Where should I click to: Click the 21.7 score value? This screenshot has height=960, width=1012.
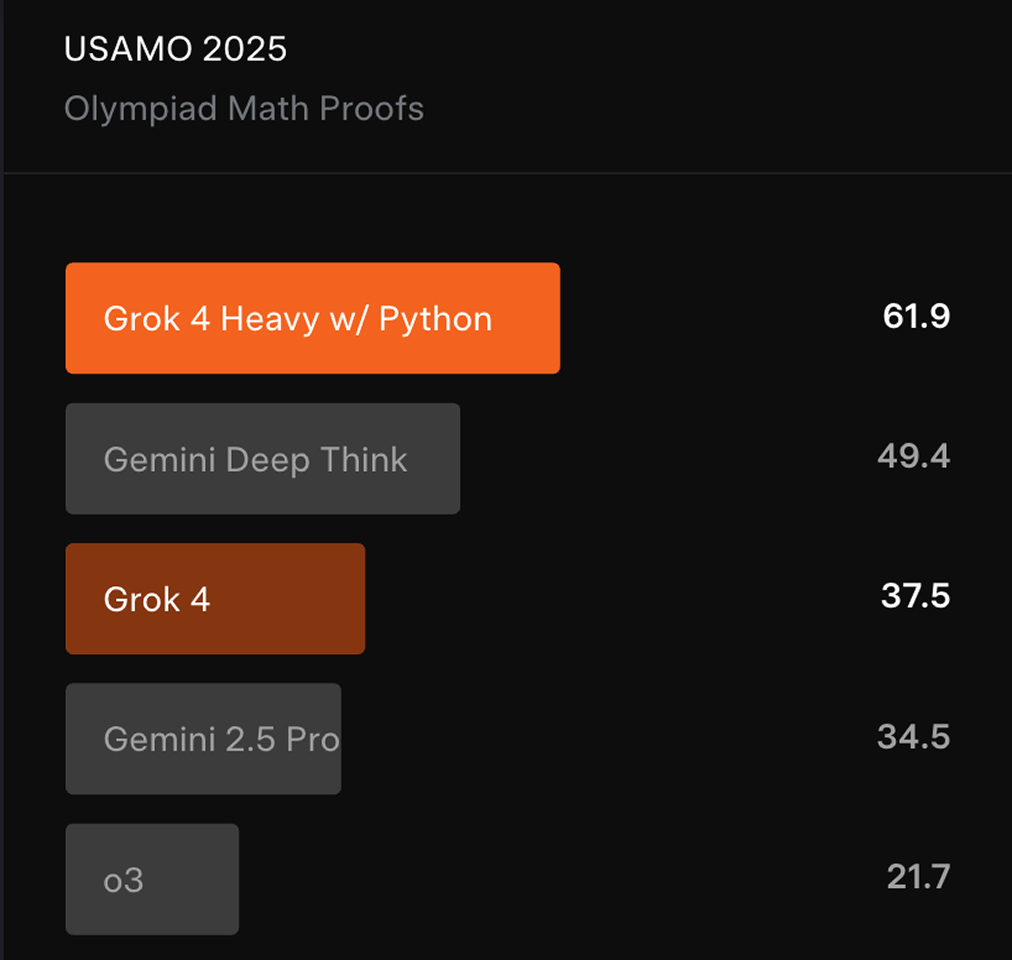(917, 877)
